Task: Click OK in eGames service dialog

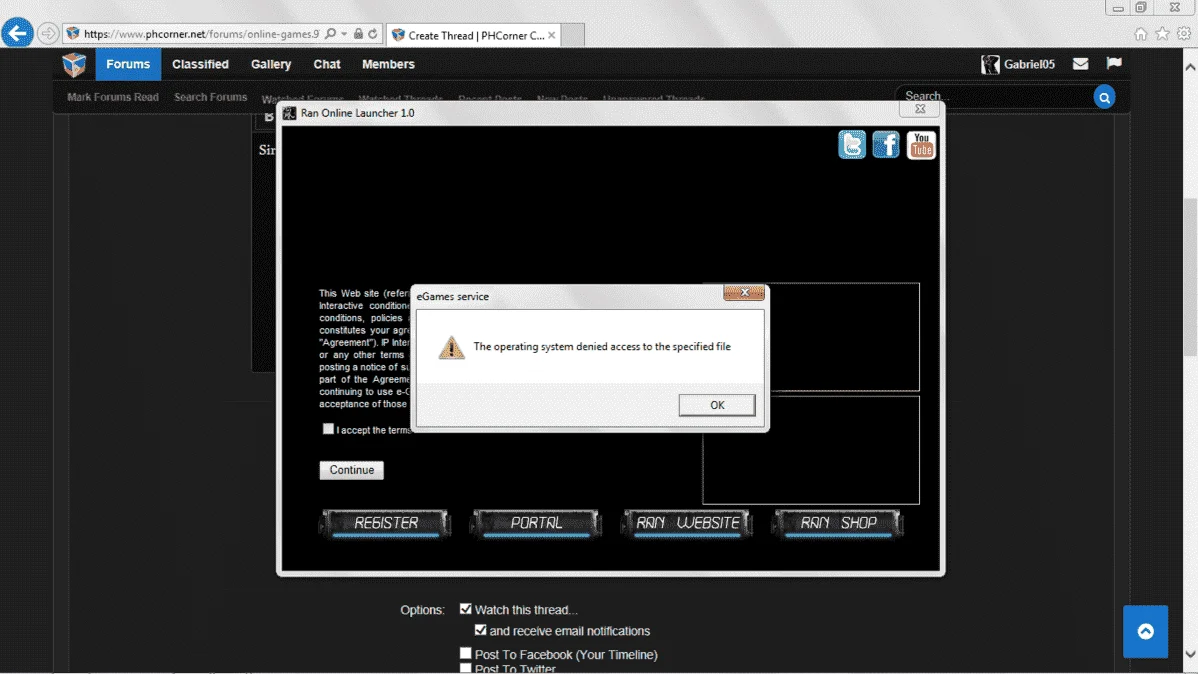Action: (x=717, y=405)
